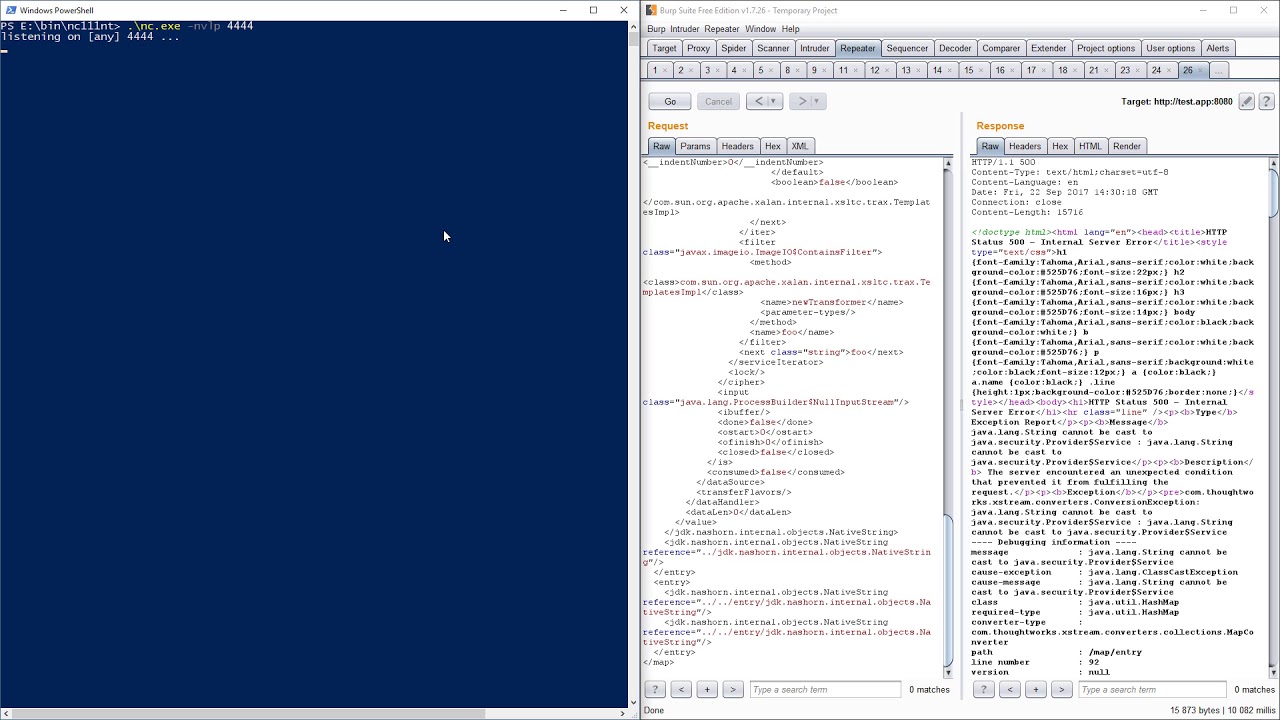Viewport: 1280px width, 720px height.
Task: Show response HTML view tab
Action: pos(1090,146)
